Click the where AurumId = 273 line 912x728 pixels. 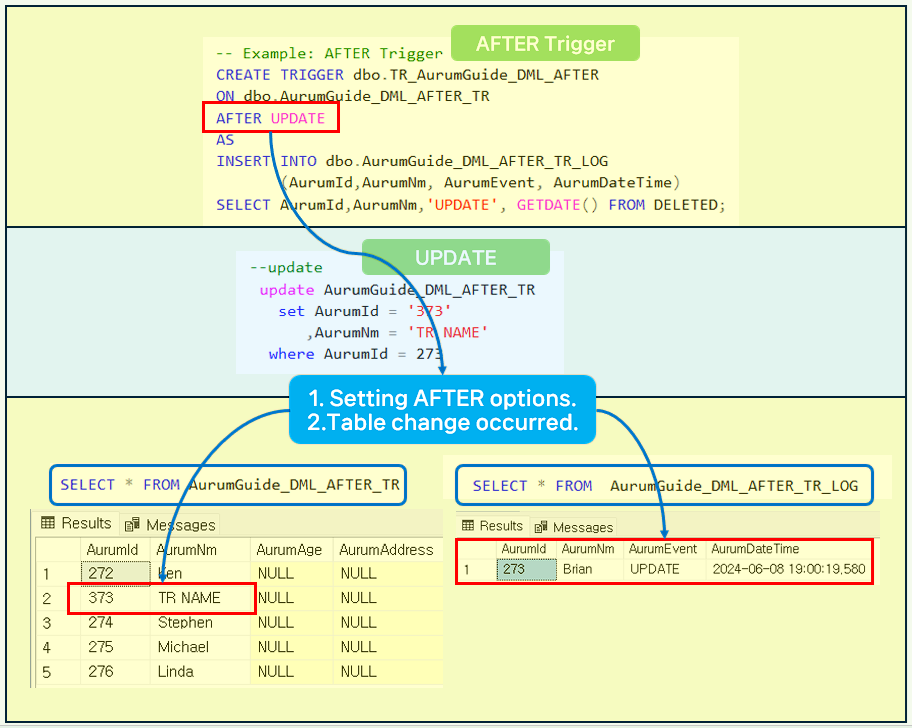coord(355,354)
